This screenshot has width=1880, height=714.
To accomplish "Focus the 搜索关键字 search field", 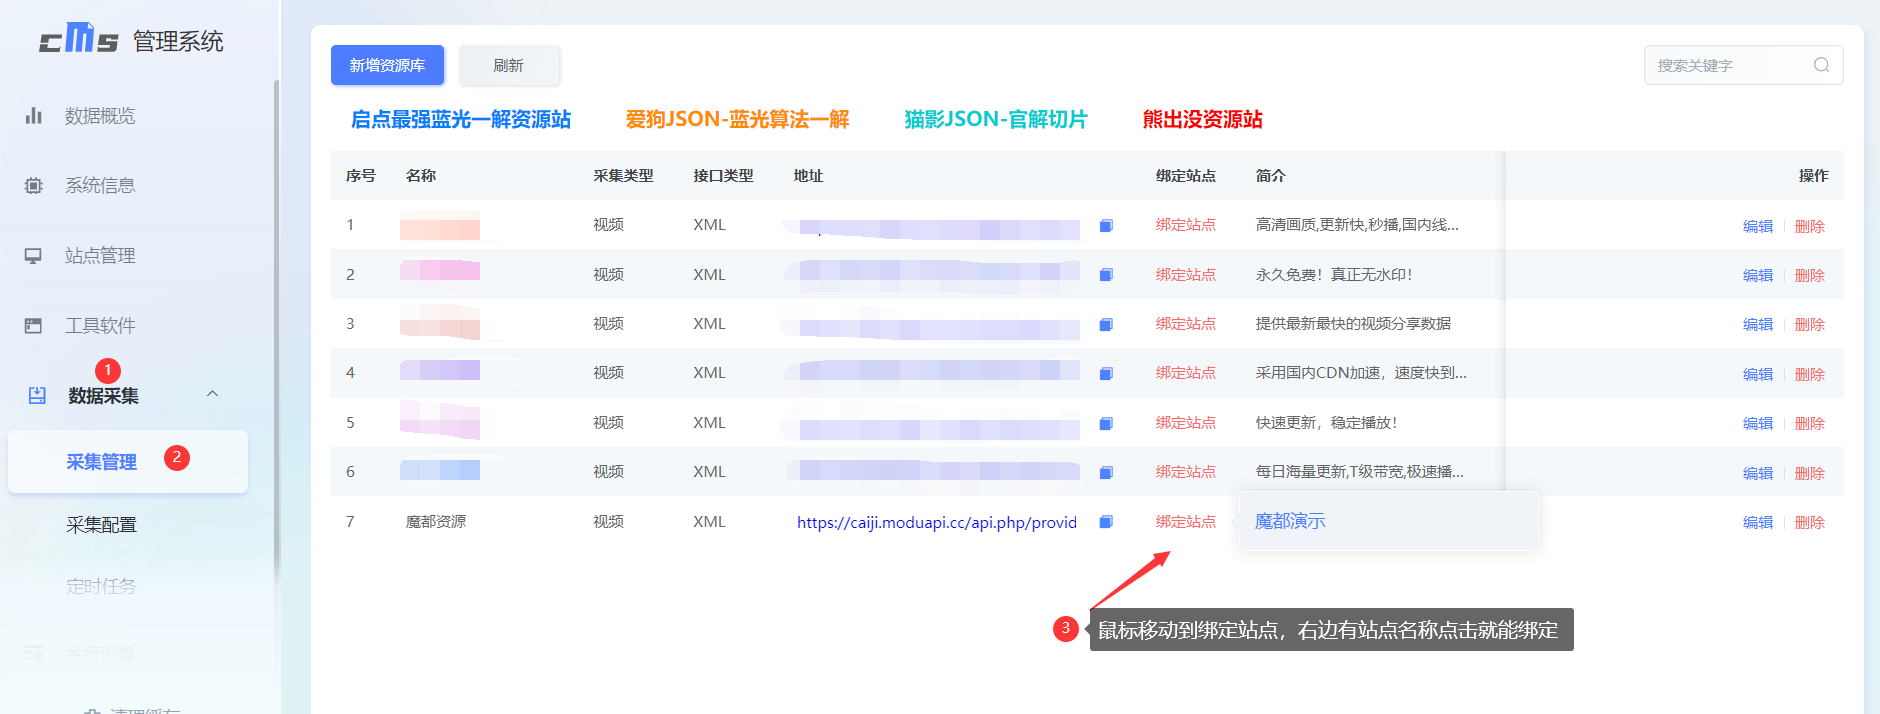I will click(x=1728, y=65).
